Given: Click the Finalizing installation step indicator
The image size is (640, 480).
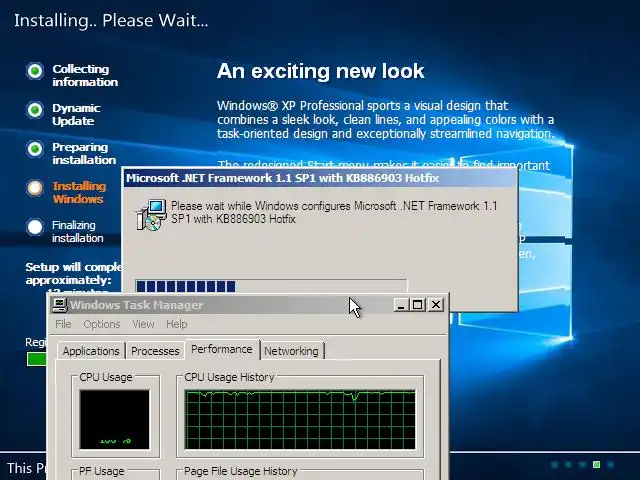Looking at the screenshot, I should (35, 227).
